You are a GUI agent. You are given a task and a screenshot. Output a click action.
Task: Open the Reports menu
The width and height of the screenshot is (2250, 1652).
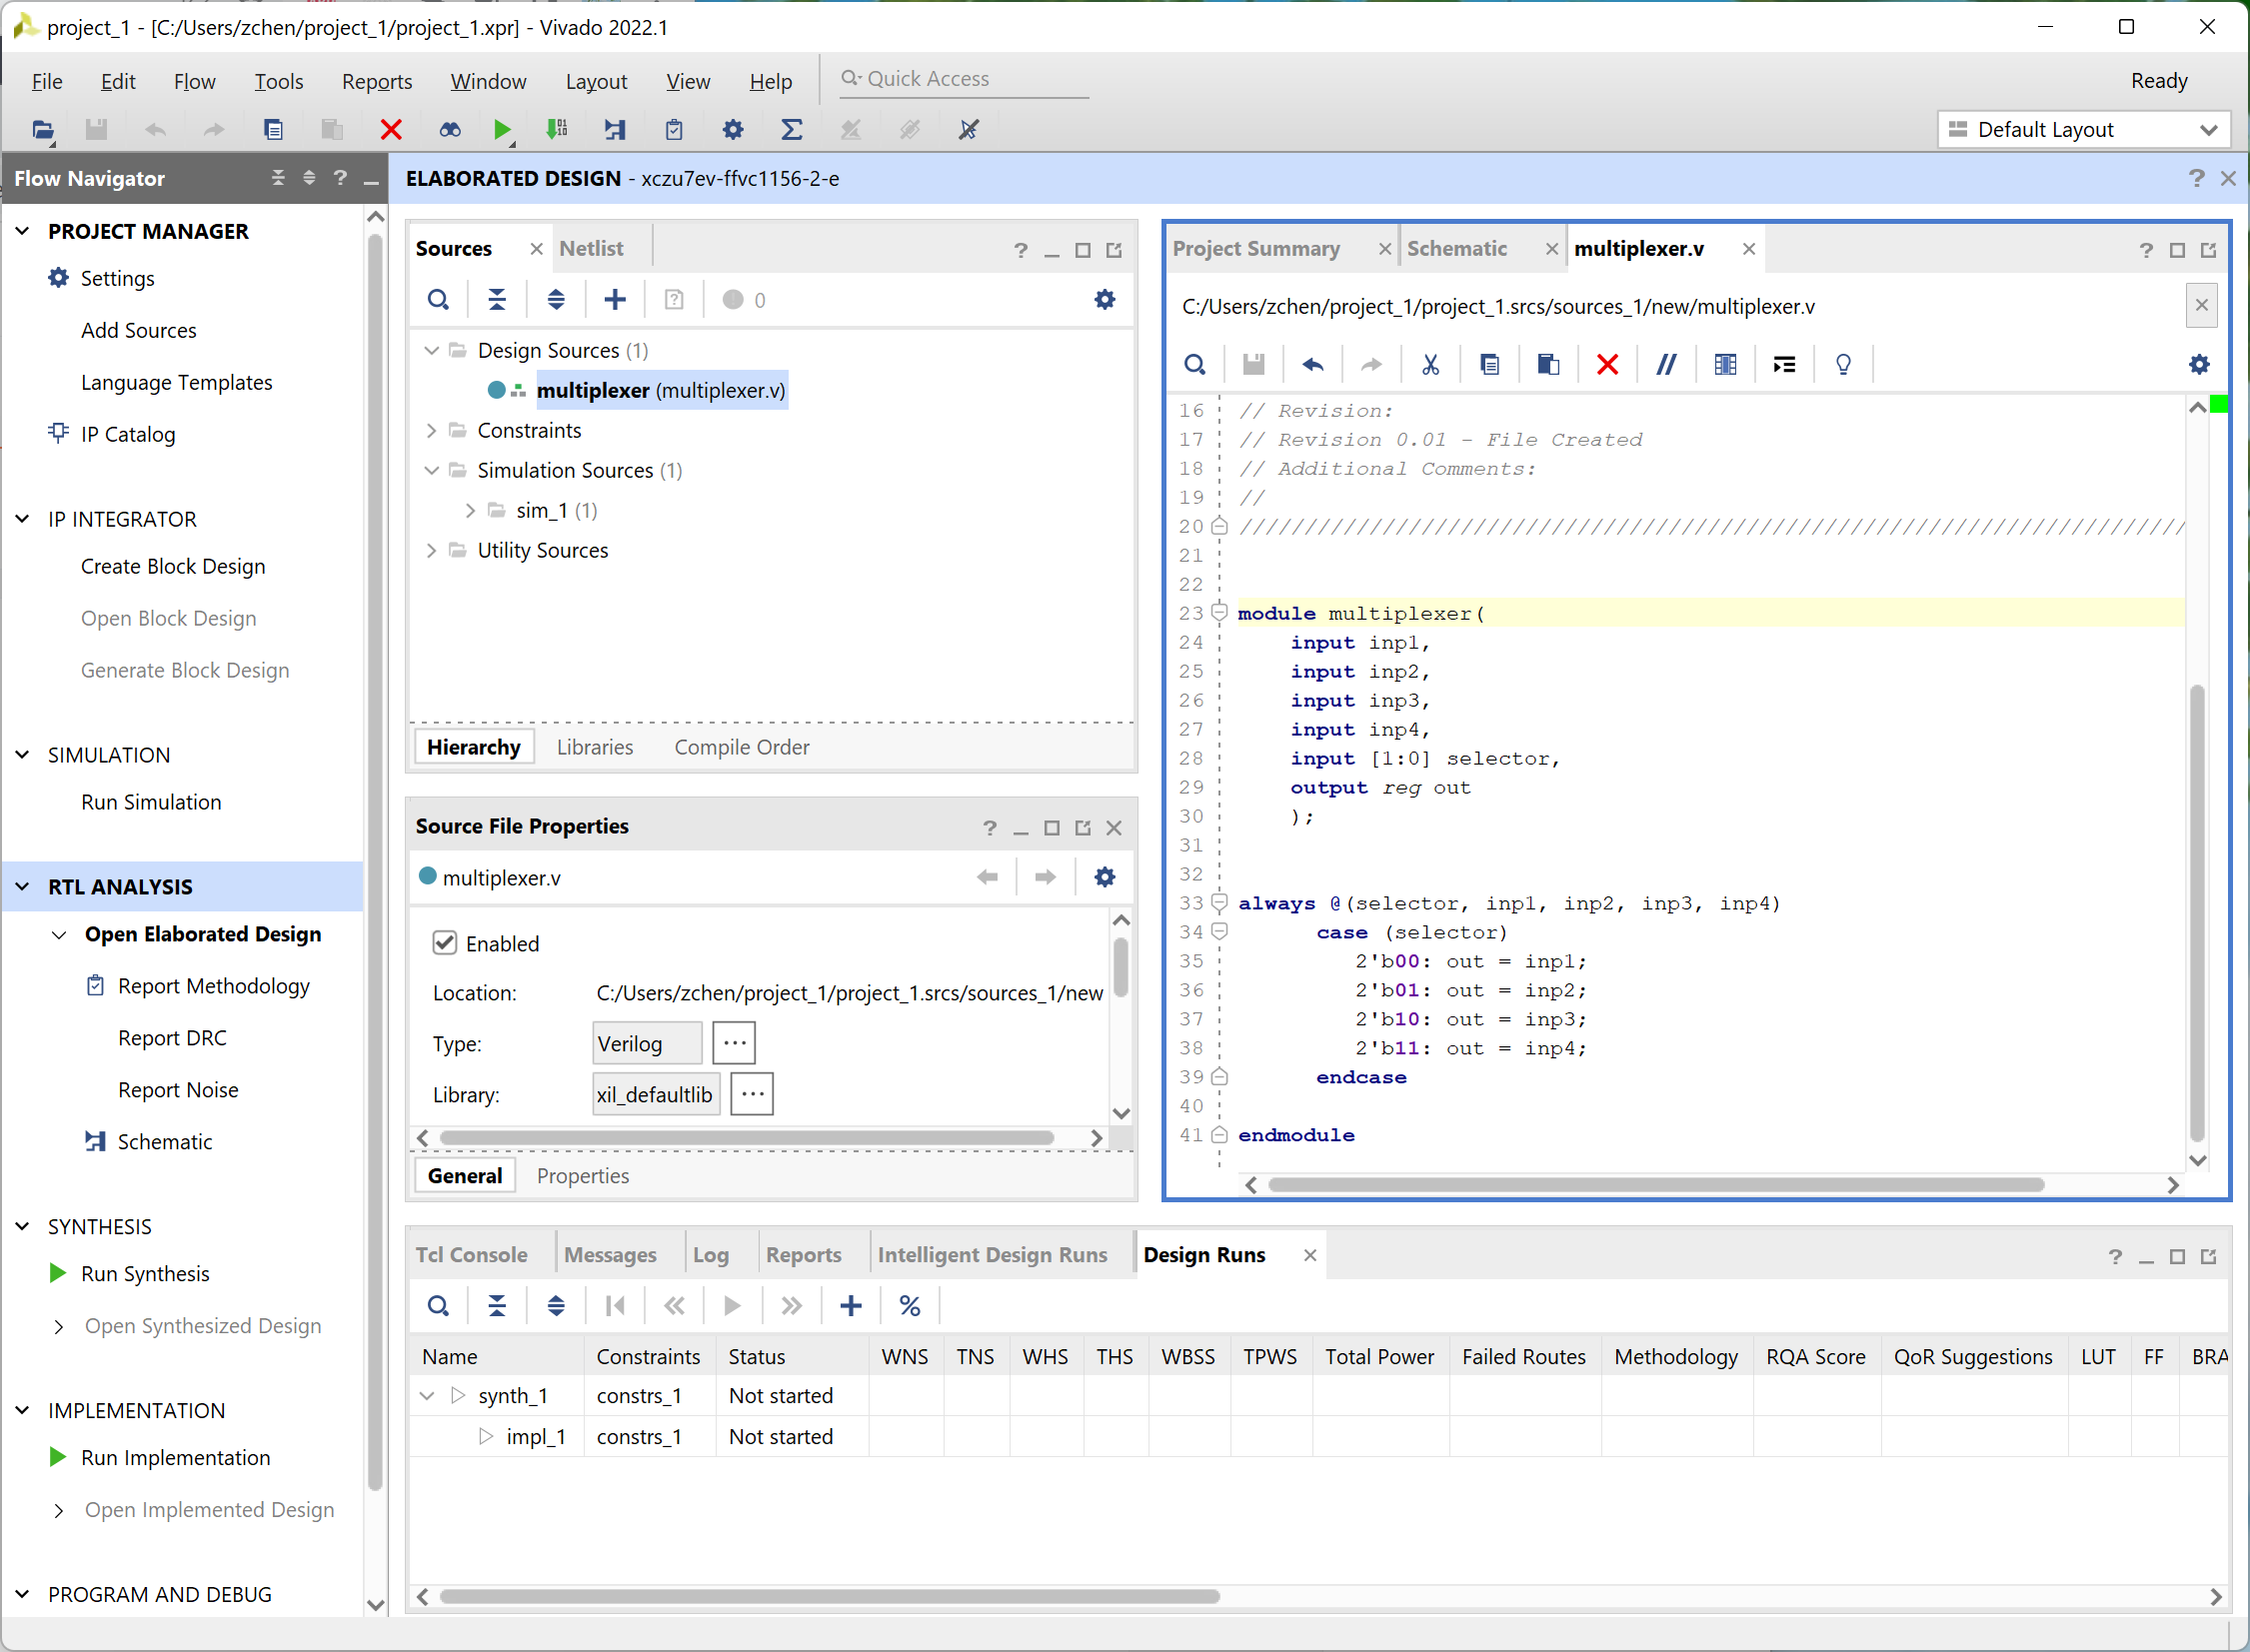(x=376, y=82)
